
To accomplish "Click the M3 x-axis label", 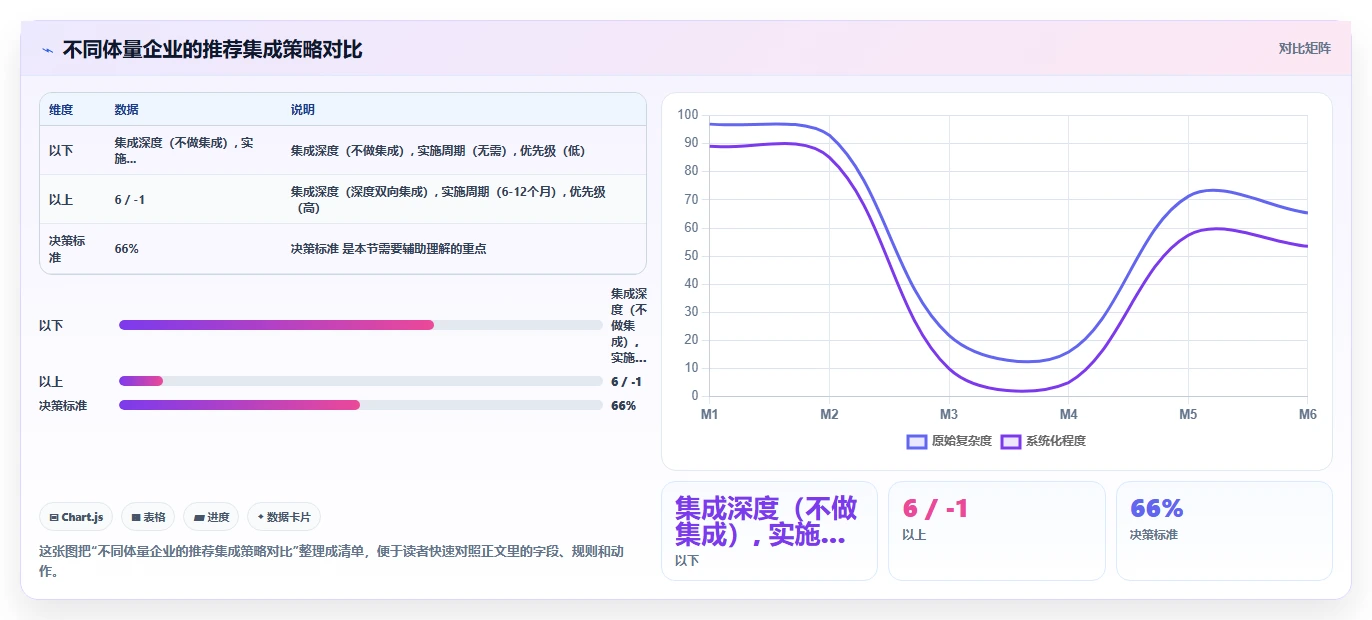I will [948, 413].
